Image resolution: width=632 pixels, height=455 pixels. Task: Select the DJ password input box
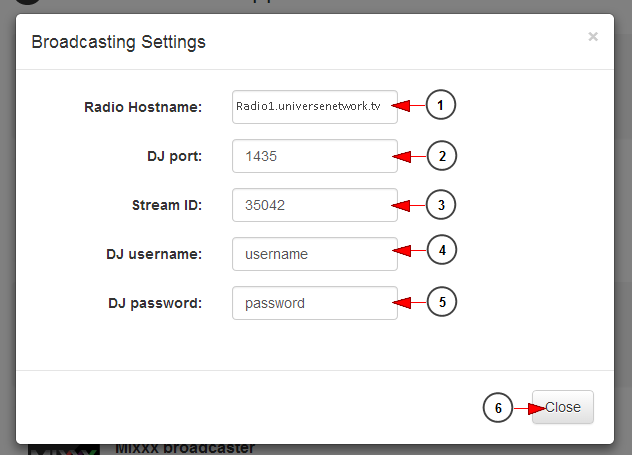click(315, 303)
